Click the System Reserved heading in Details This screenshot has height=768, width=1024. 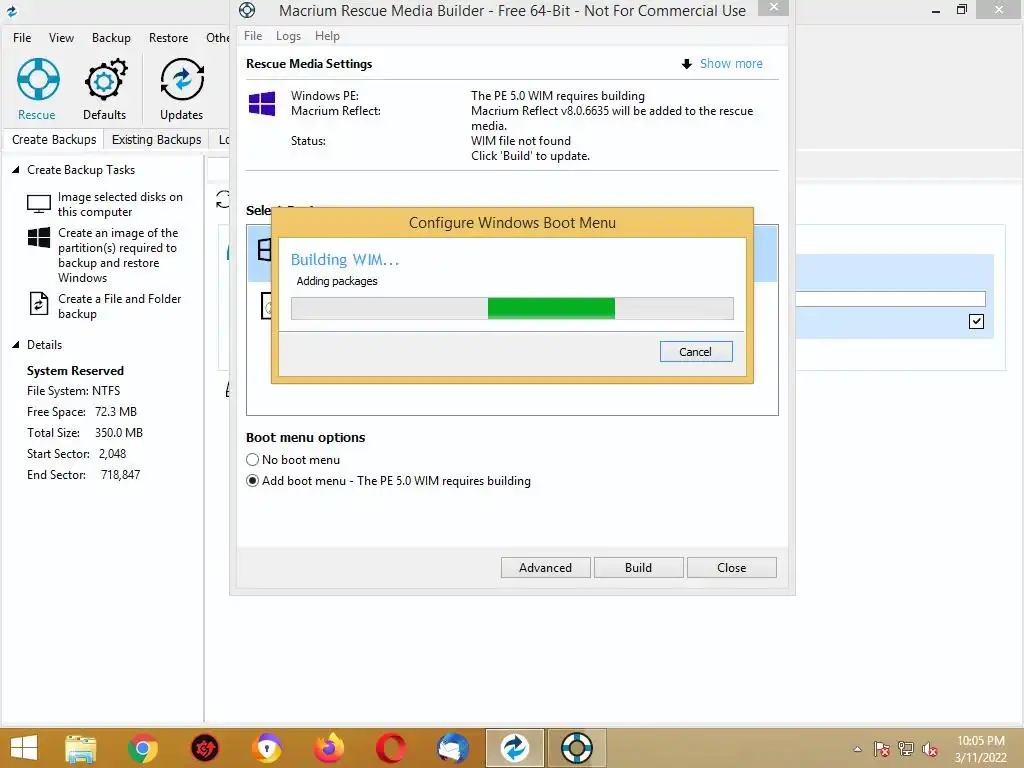click(x=75, y=370)
